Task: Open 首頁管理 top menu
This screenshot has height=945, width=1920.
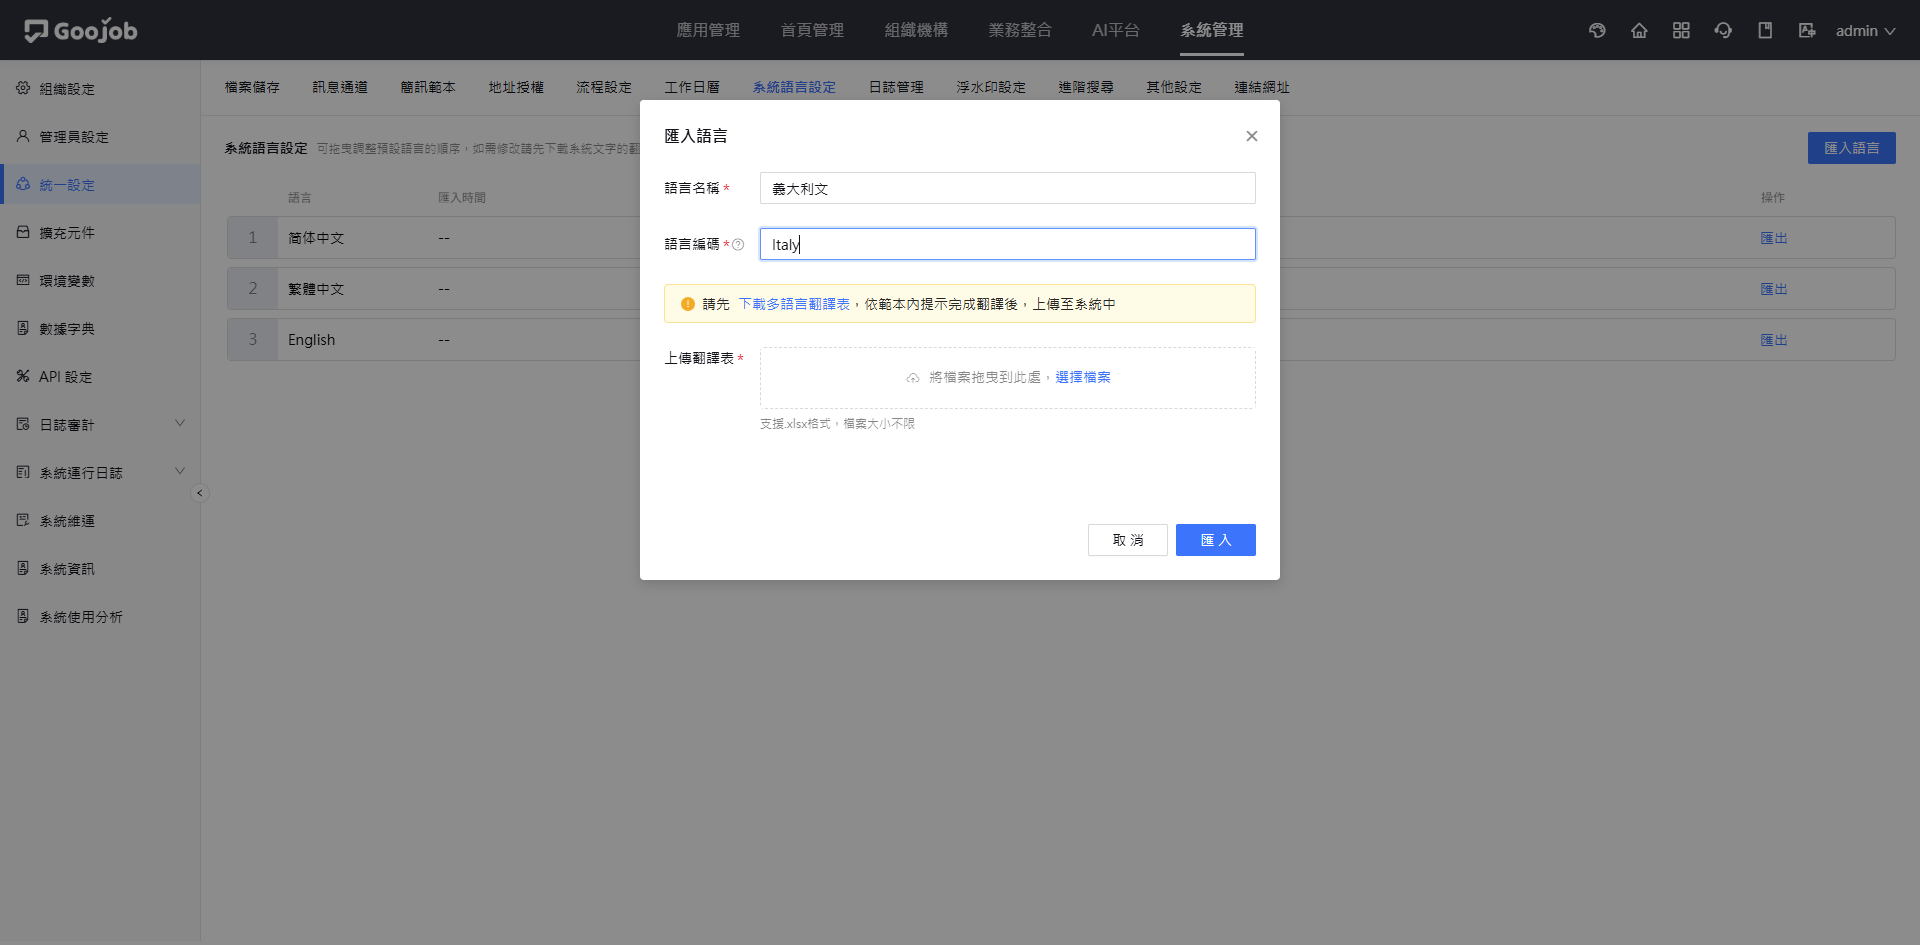Action: click(x=812, y=30)
